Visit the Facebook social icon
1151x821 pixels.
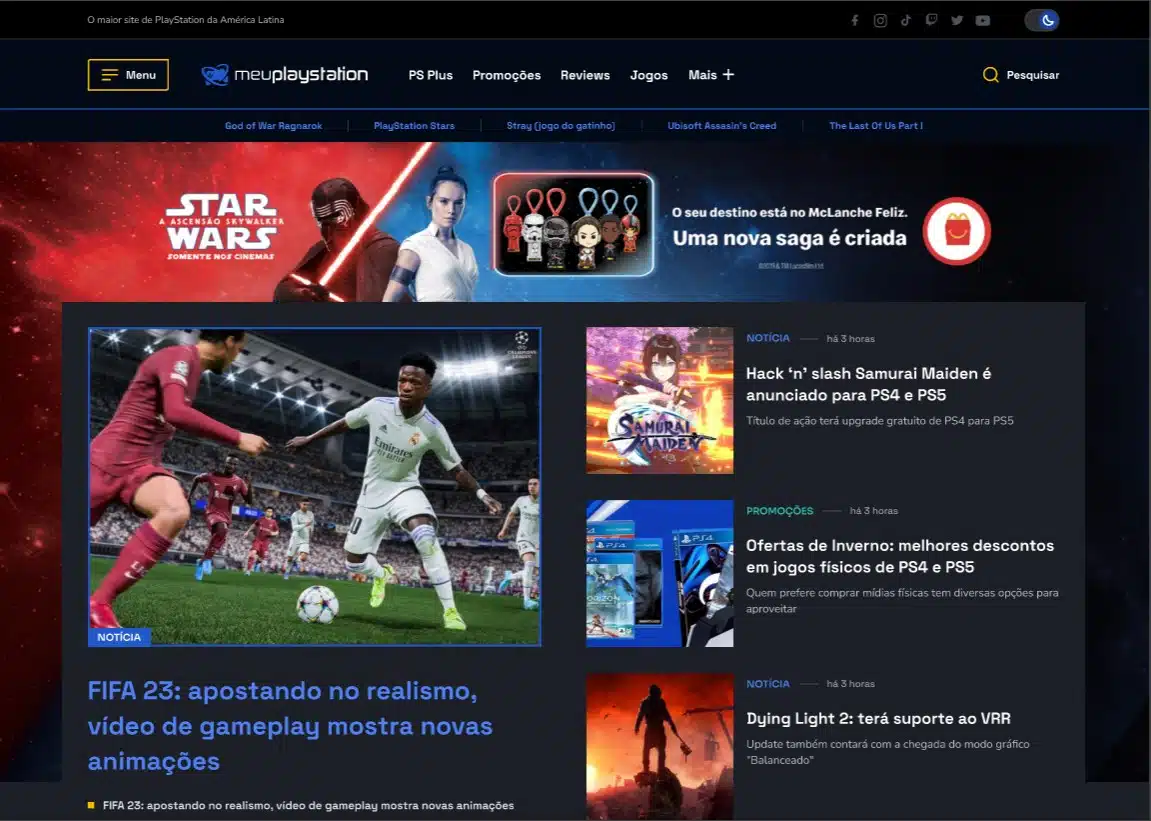(855, 19)
